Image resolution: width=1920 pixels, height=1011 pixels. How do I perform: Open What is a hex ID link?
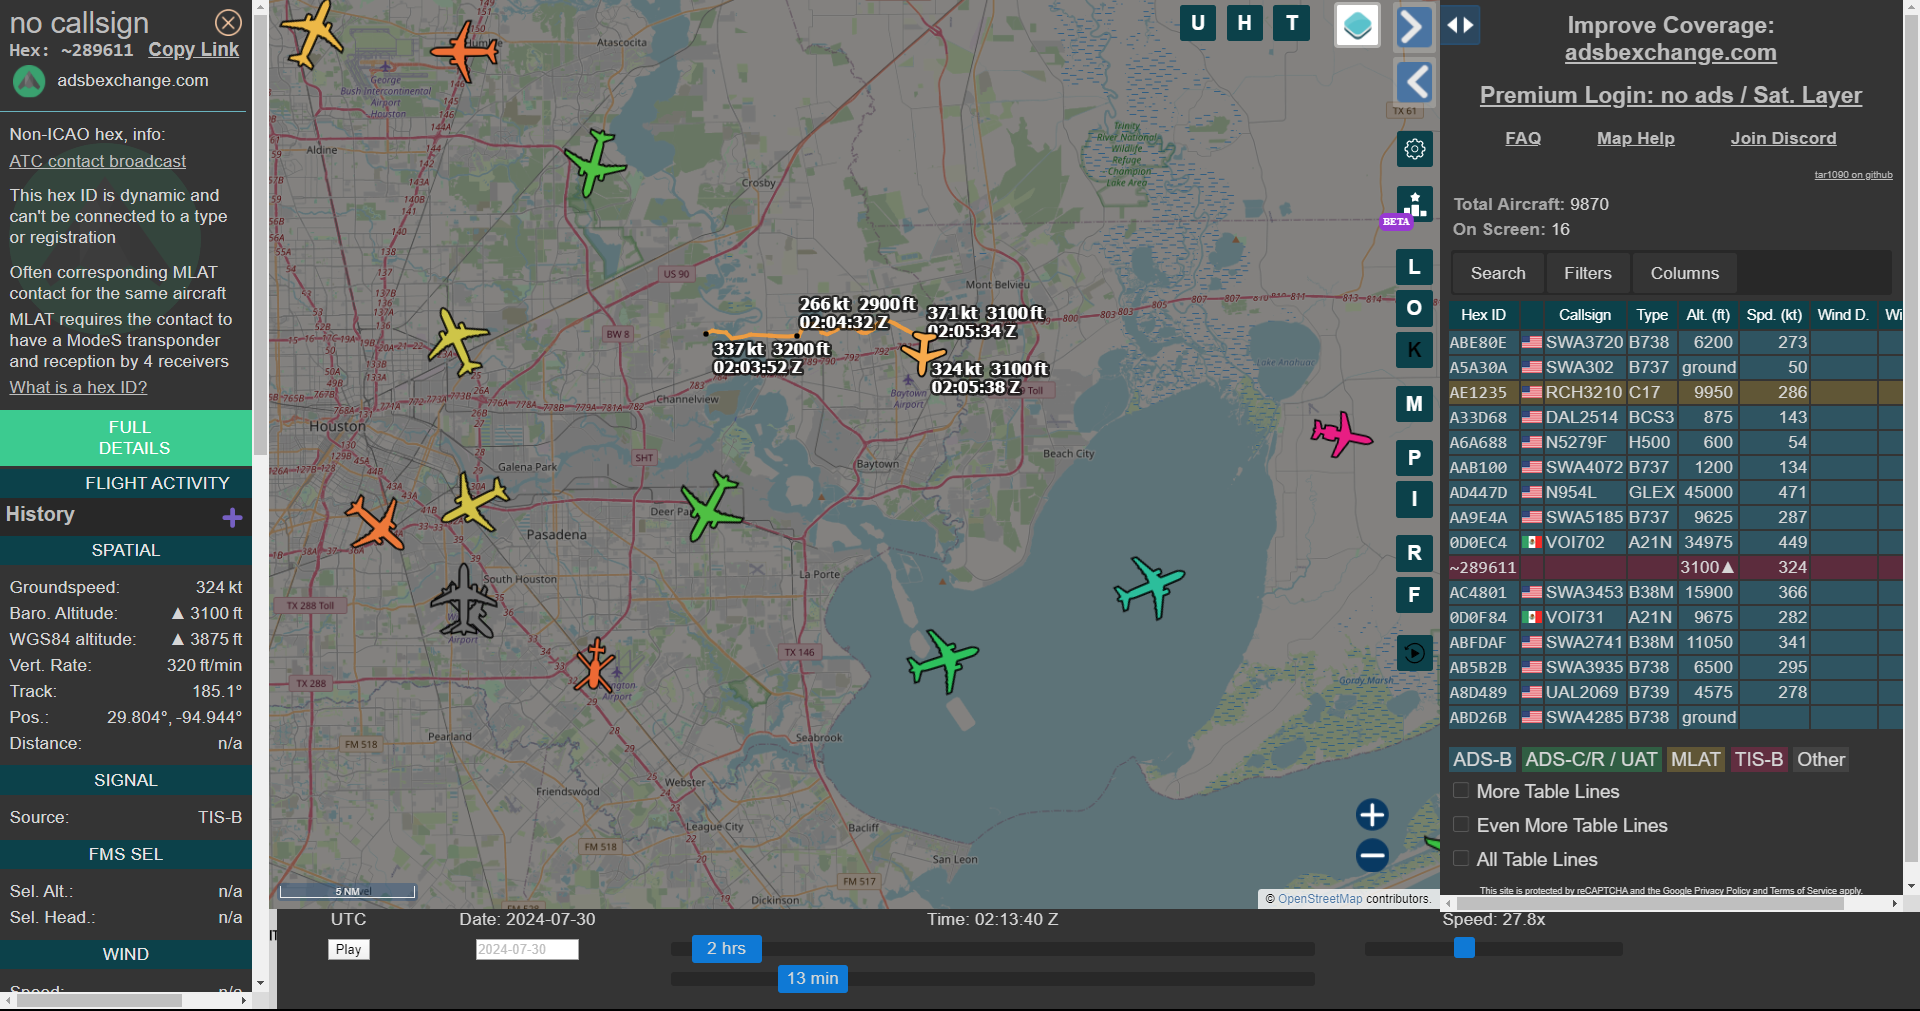pos(78,387)
